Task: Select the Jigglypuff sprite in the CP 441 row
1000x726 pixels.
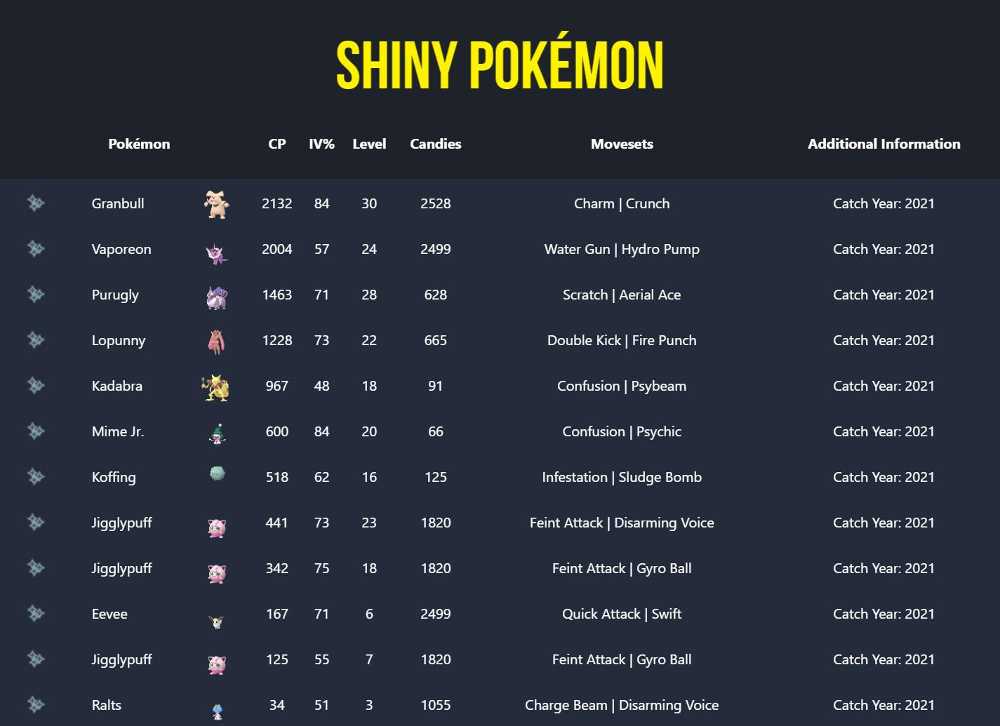Action: pos(217,528)
